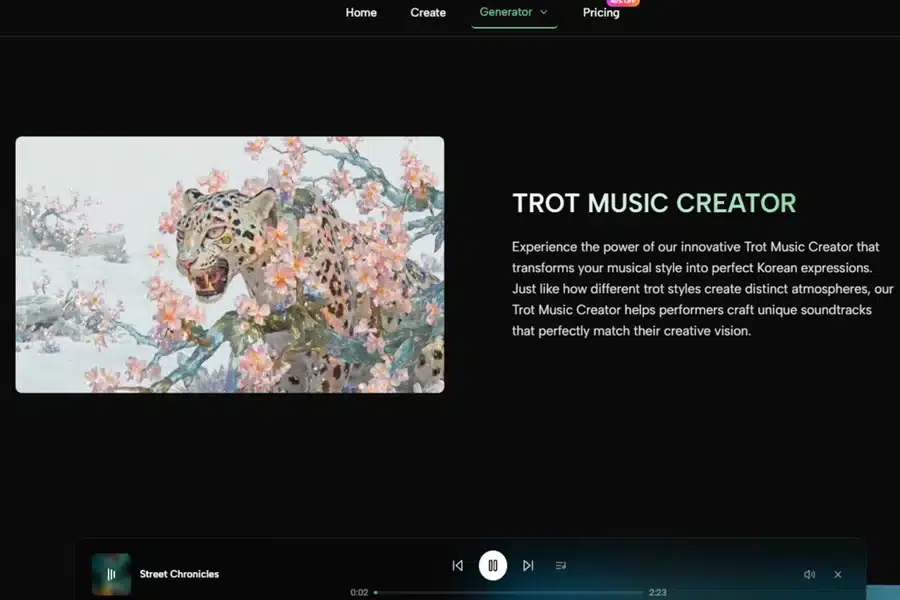Screen dimensions: 900x600
Task: Pause the playing track Street Chronicles
Action: (493, 565)
